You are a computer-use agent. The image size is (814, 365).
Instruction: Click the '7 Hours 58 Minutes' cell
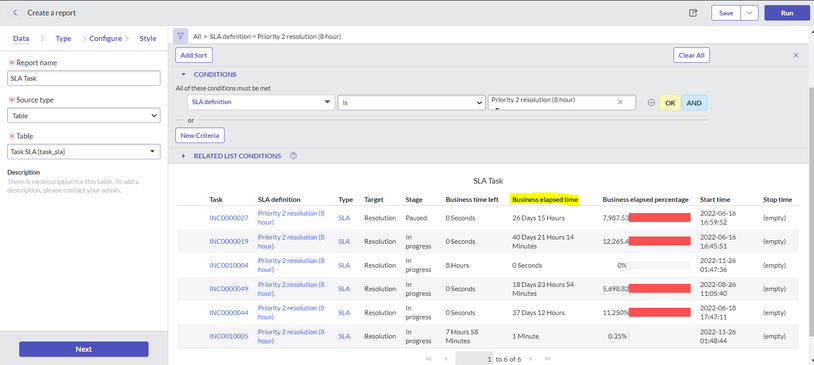[x=463, y=336]
